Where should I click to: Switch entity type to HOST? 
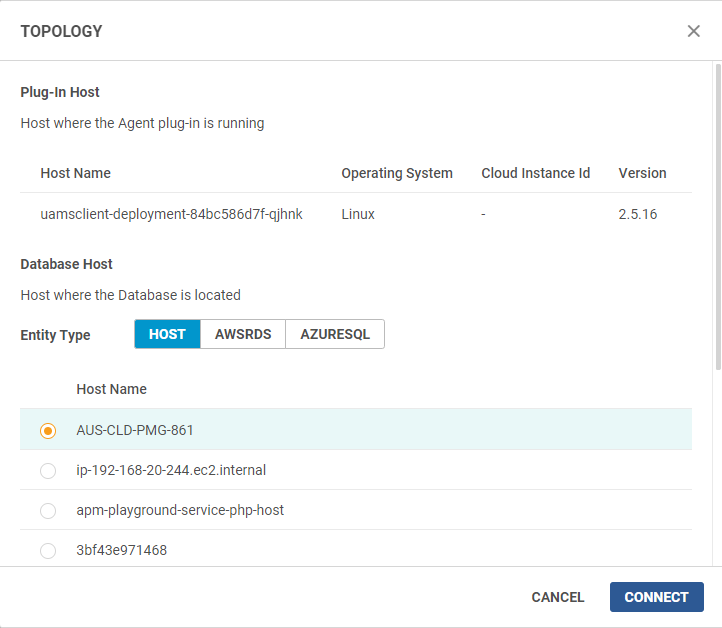[x=167, y=334]
